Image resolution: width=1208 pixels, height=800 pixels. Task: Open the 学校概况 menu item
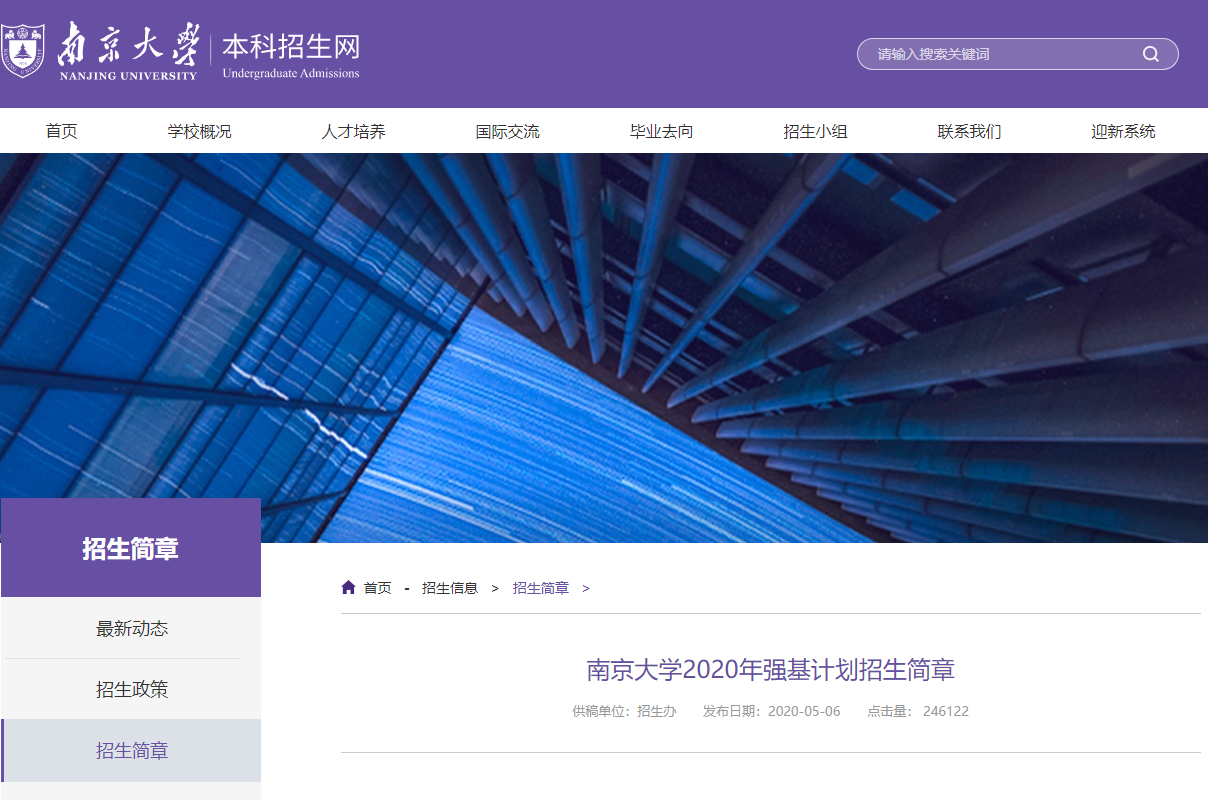pos(199,131)
